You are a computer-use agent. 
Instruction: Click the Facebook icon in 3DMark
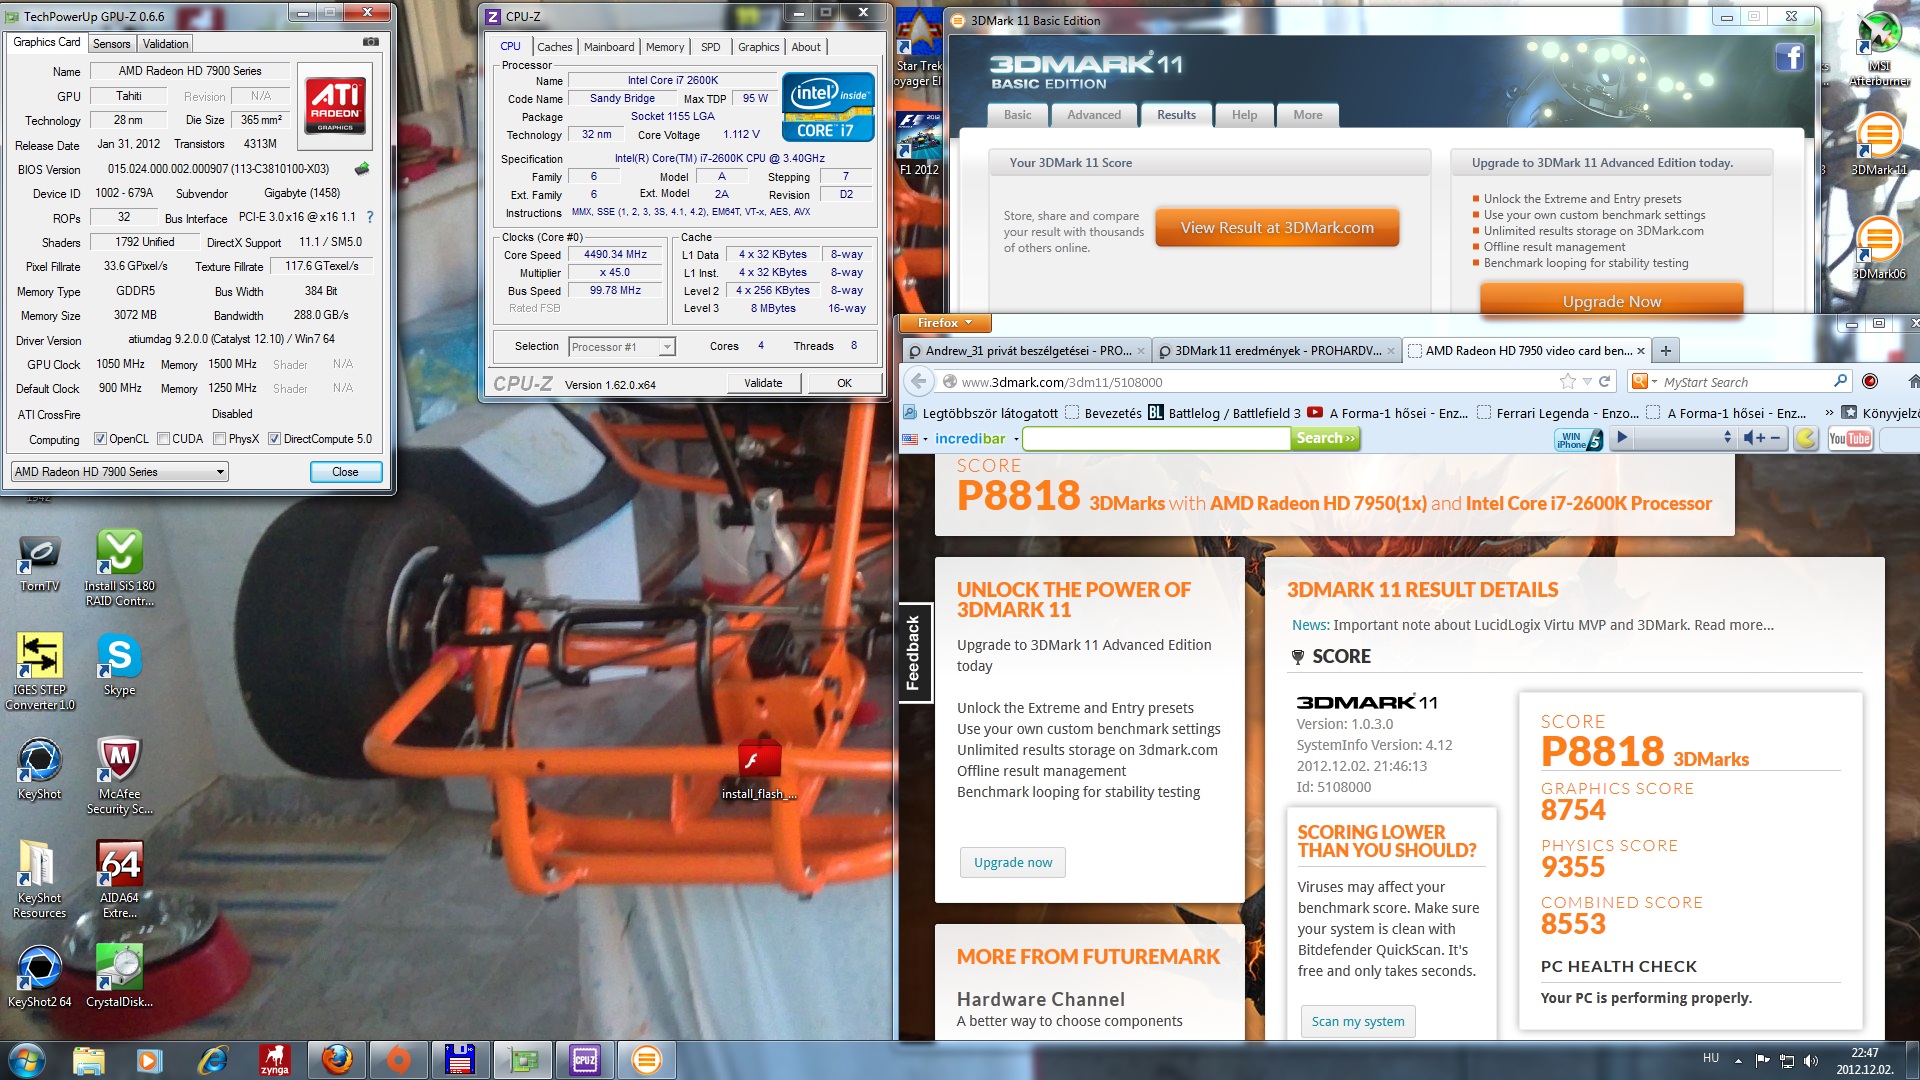point(1789,58)
